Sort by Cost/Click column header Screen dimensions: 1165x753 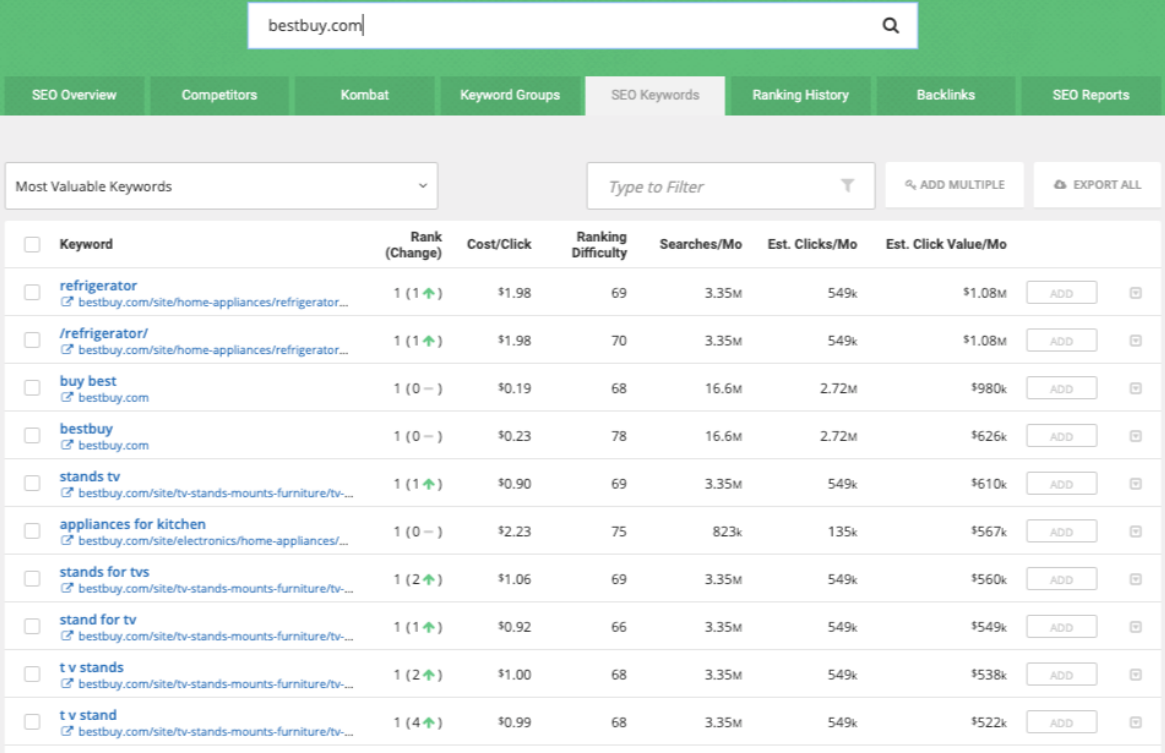click(499, 245)
